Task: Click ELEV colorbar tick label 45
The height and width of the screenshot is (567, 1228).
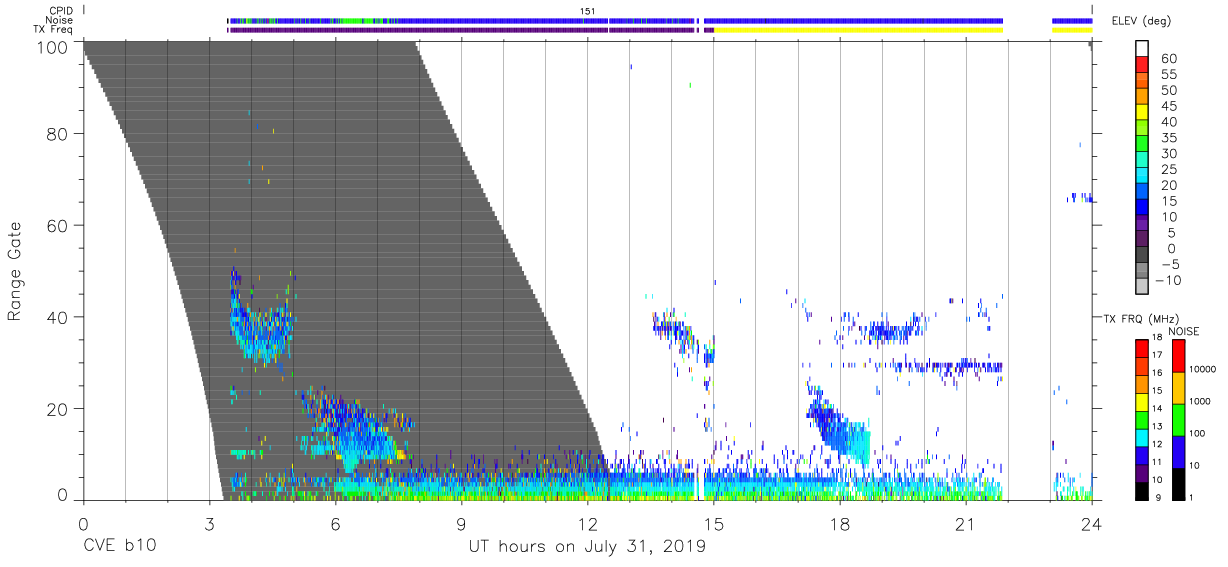Action: click(1169, 106)
